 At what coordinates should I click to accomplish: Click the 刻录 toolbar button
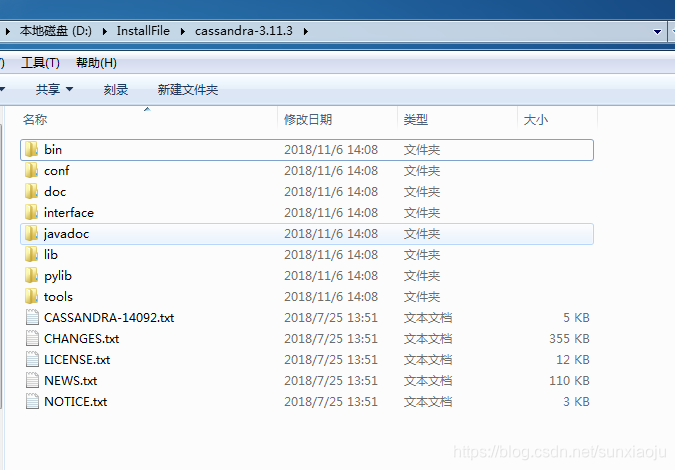pyautogui.click(x=116, y=90)
